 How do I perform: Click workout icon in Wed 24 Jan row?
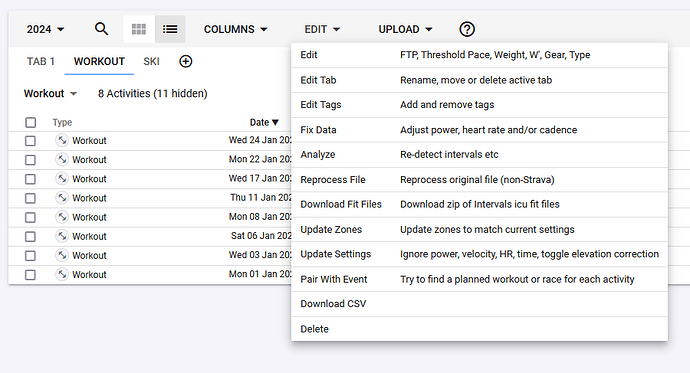[x=62, y=140]
